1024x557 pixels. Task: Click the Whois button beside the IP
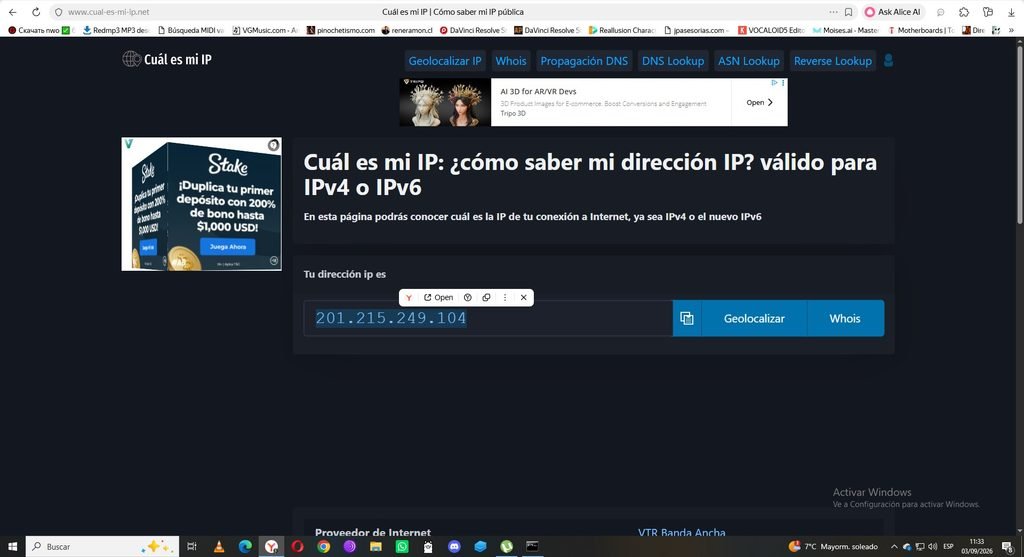[845, 318]
